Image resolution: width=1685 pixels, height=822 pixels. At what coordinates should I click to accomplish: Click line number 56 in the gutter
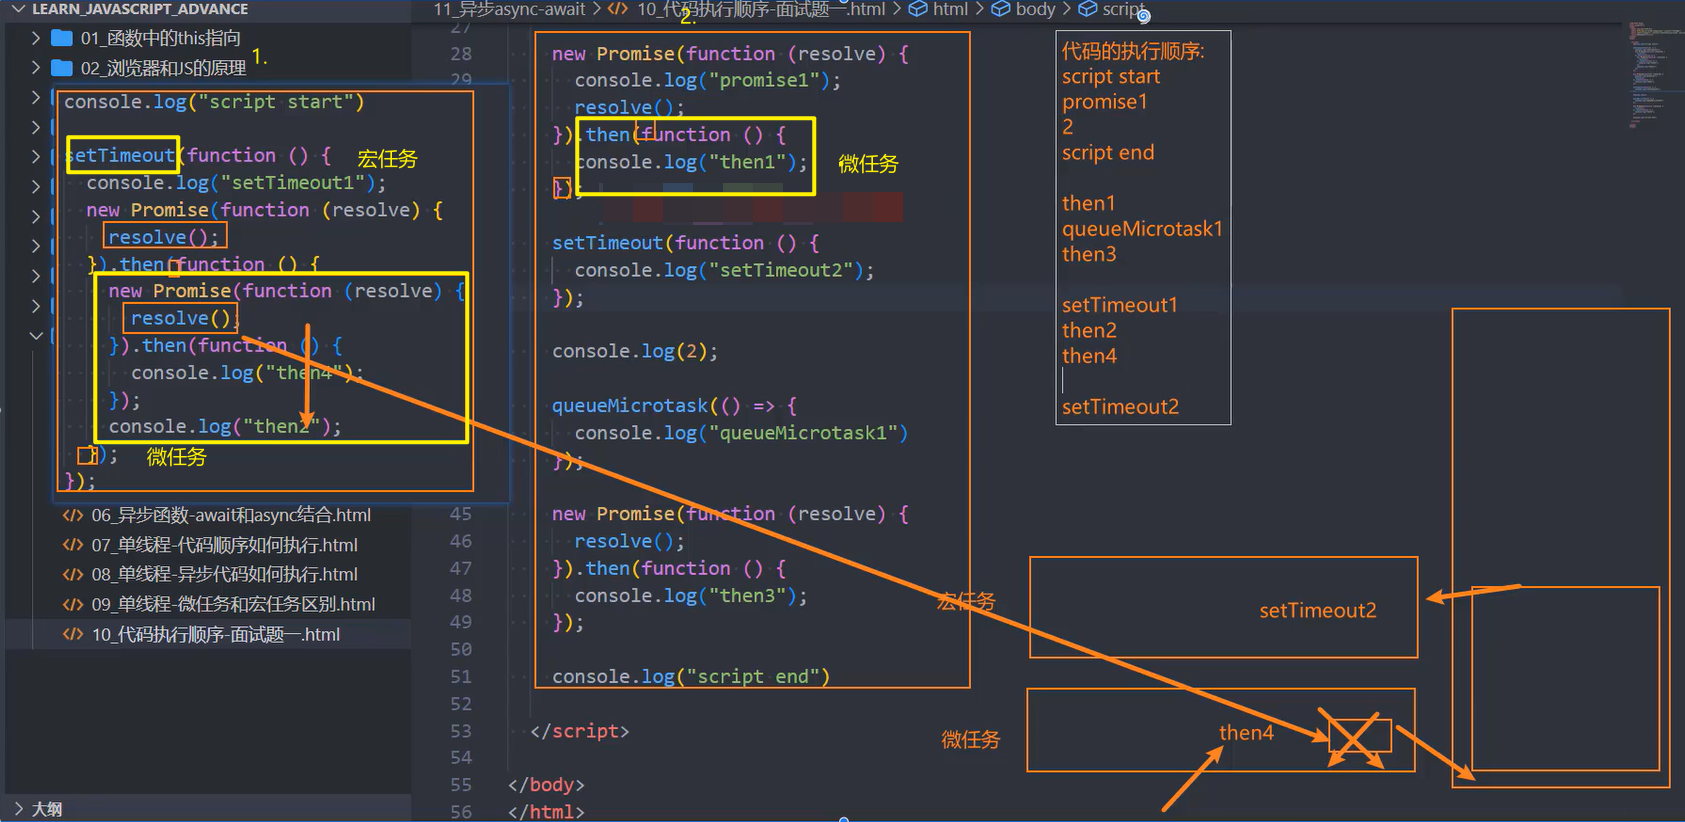coord(461,812)
